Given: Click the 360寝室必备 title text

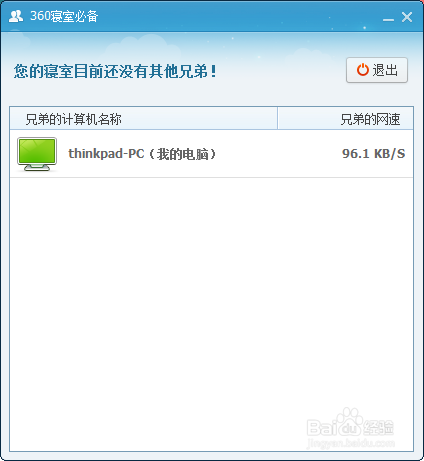Looking at the screenshot, I should 64,16.
